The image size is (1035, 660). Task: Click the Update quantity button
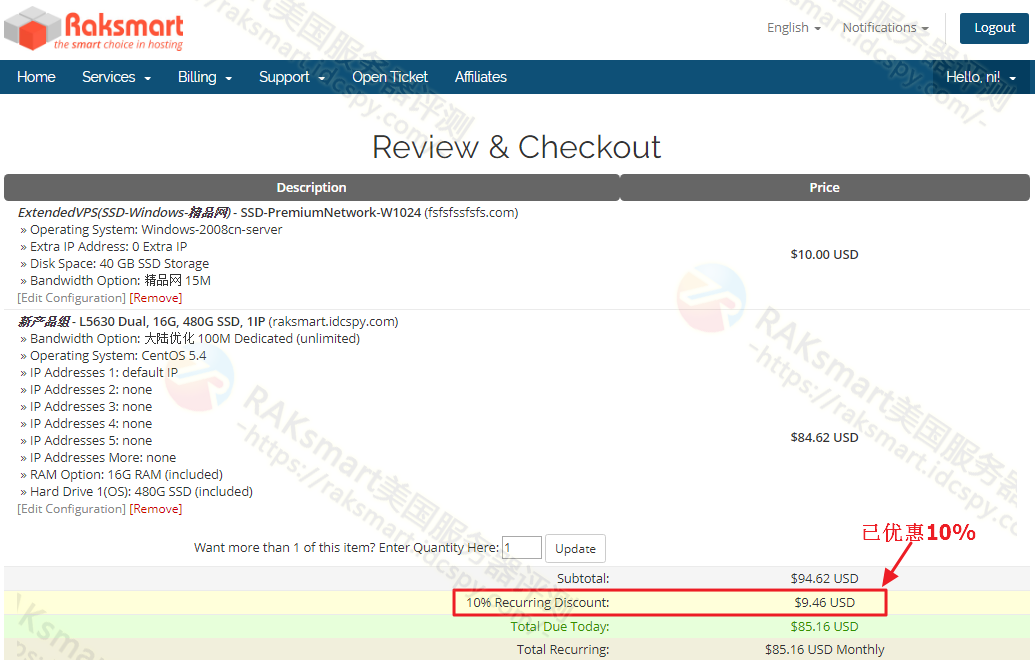pyautogui.click(x=575, y=548)
